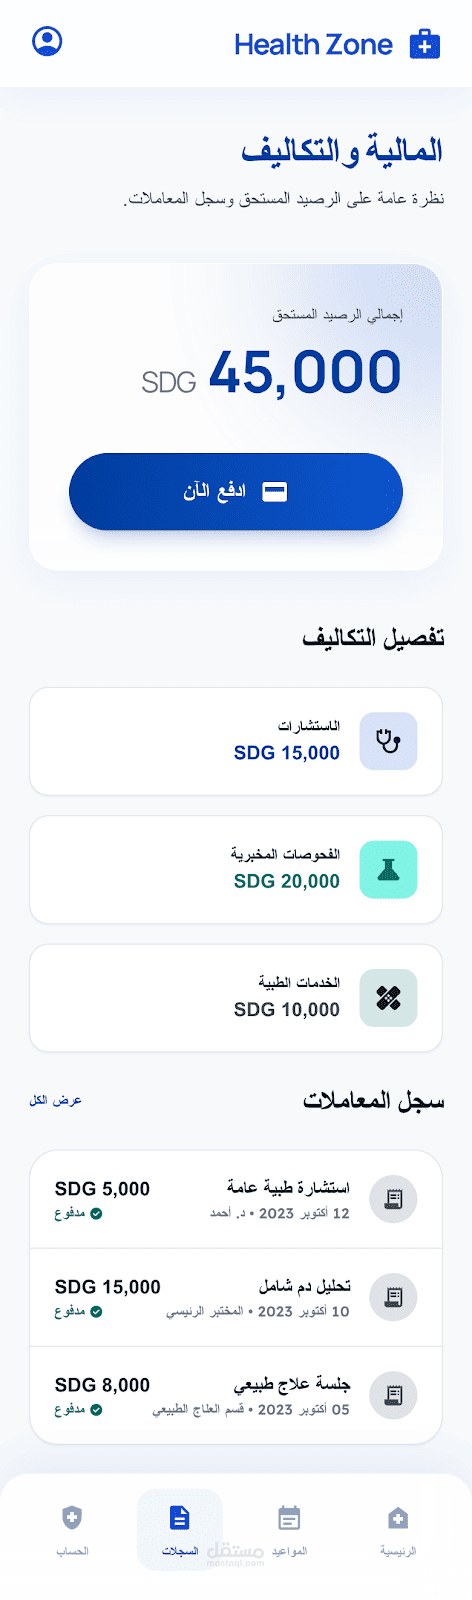The height and width of the screenshot is (1600, 472).
Task: Click the عرض الكل view all link
Action: [56, 1100]
